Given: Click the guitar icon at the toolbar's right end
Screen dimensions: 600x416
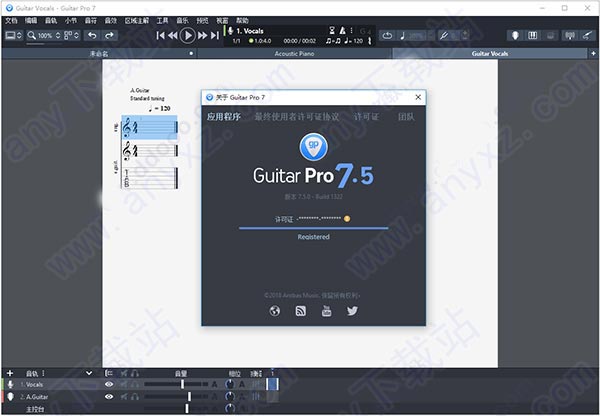Looking at the screenshot, I should 587,36.
